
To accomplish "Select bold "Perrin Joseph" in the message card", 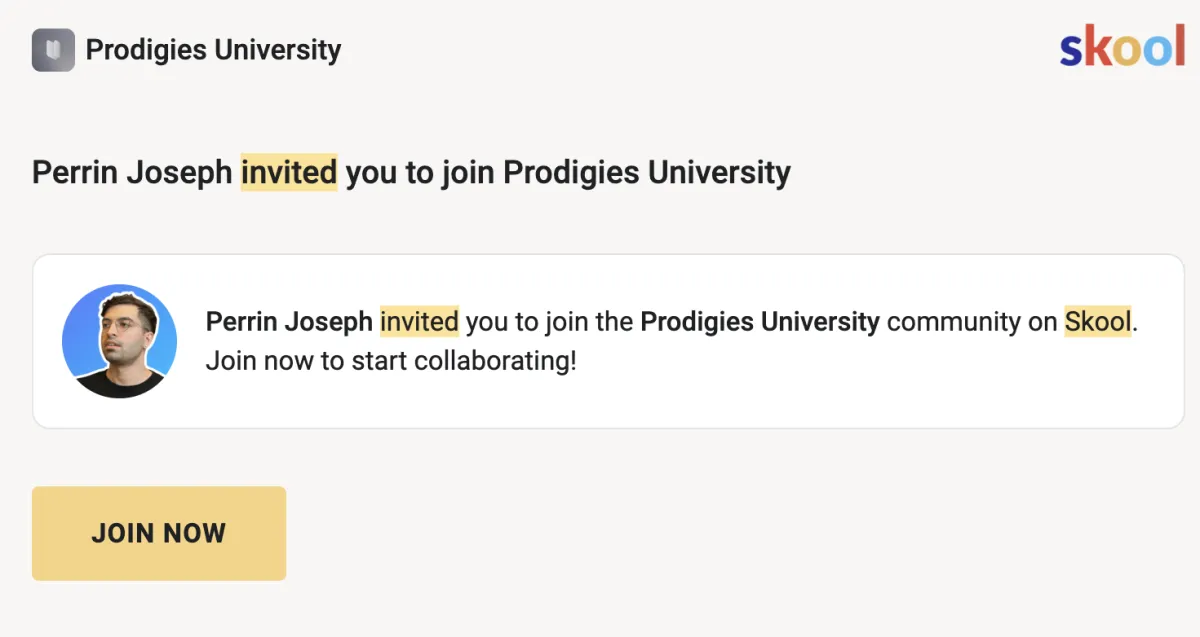I will (289, 322).
